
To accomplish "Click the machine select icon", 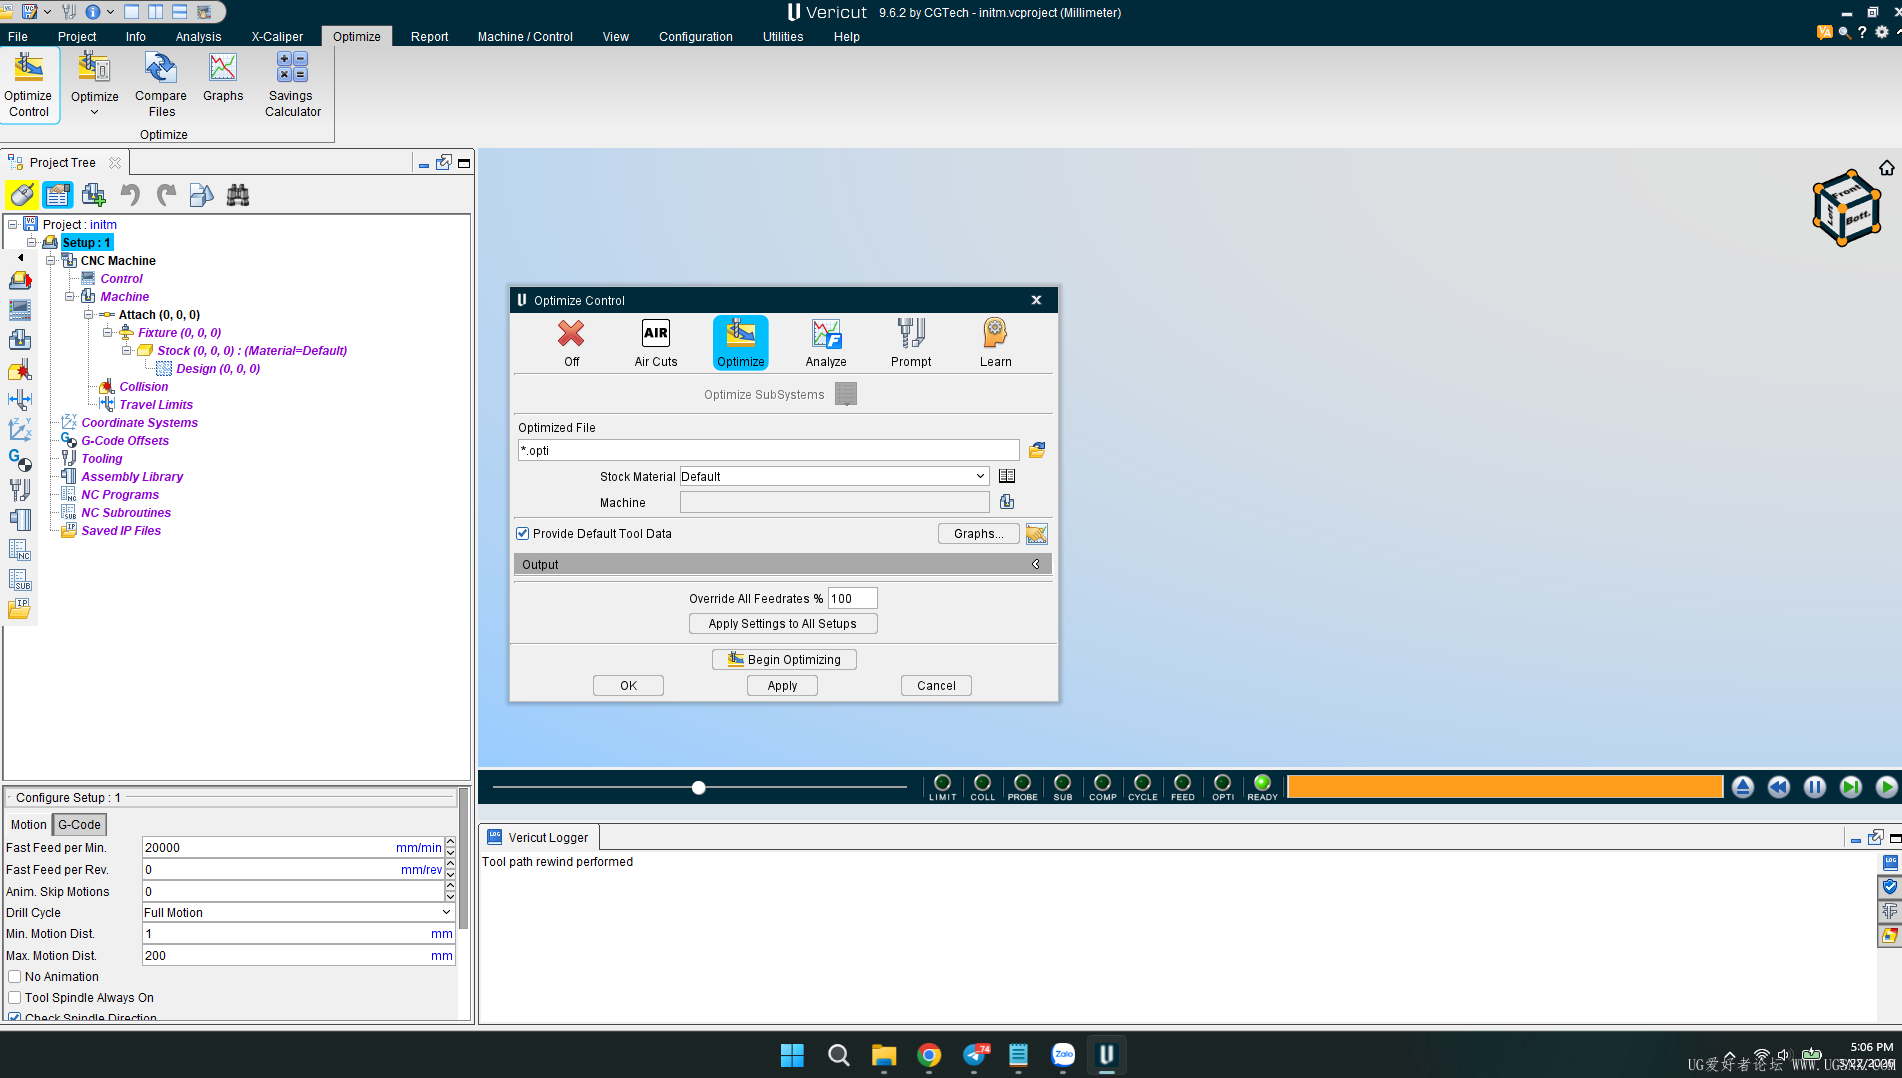I will [1007, 502].
